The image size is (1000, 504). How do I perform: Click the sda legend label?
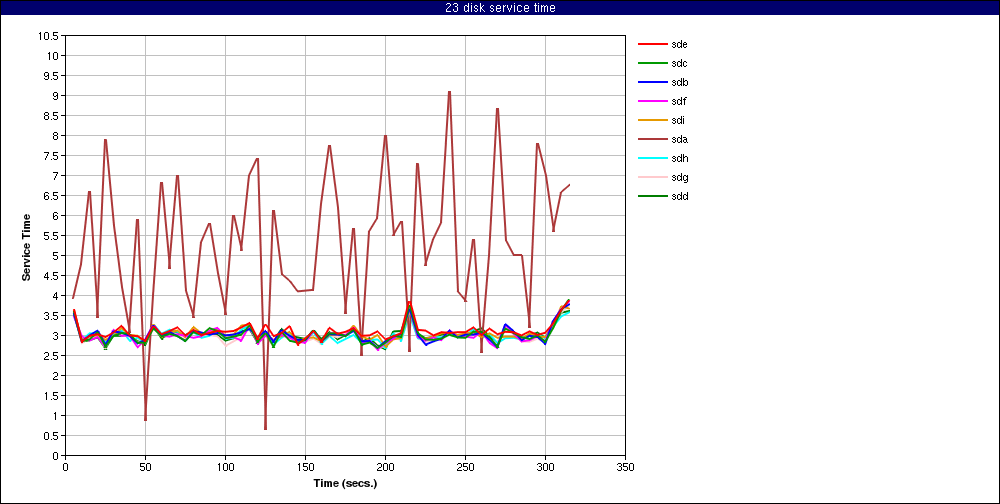click(x=679, y=139)
